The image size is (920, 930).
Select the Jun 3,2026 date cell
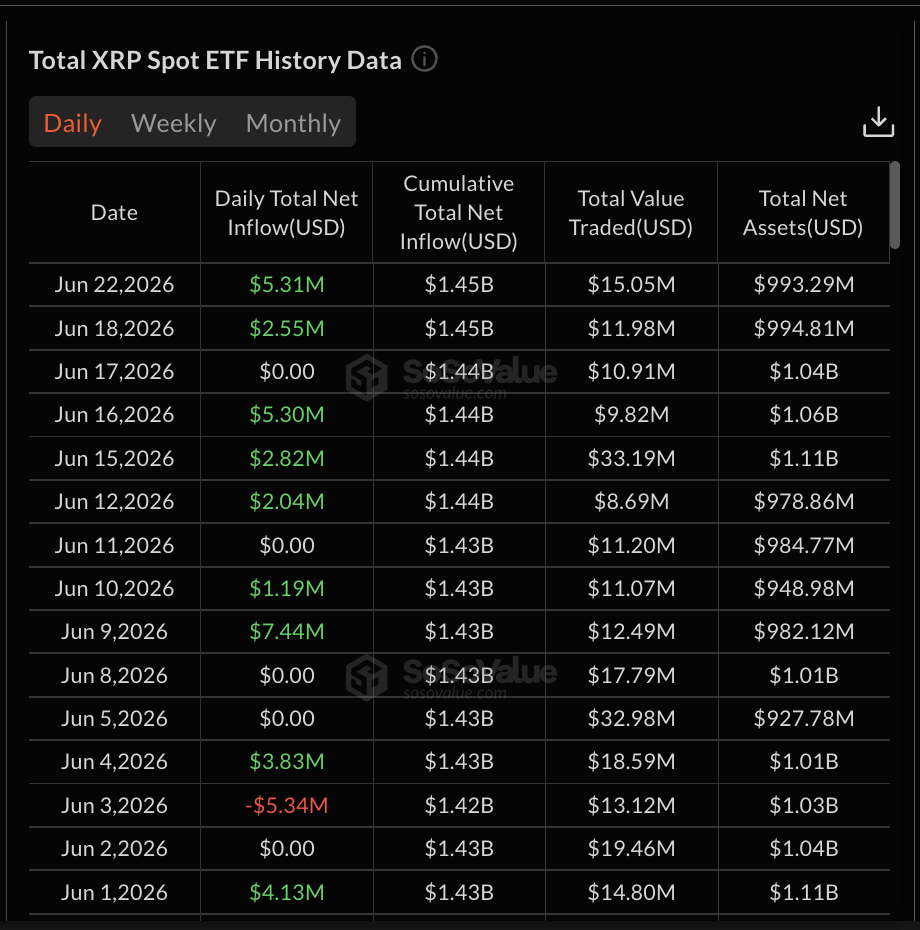114,805
